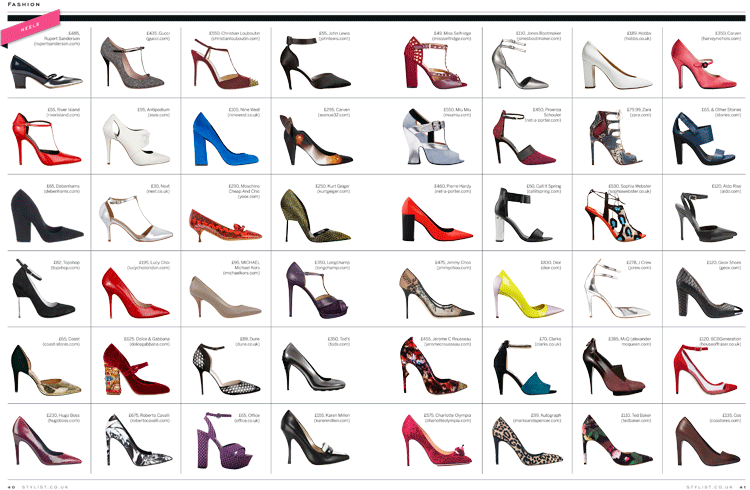Select the pink Carven Mary Jane heel
This screenshot has width=750, height=490.
click(704, 64)
